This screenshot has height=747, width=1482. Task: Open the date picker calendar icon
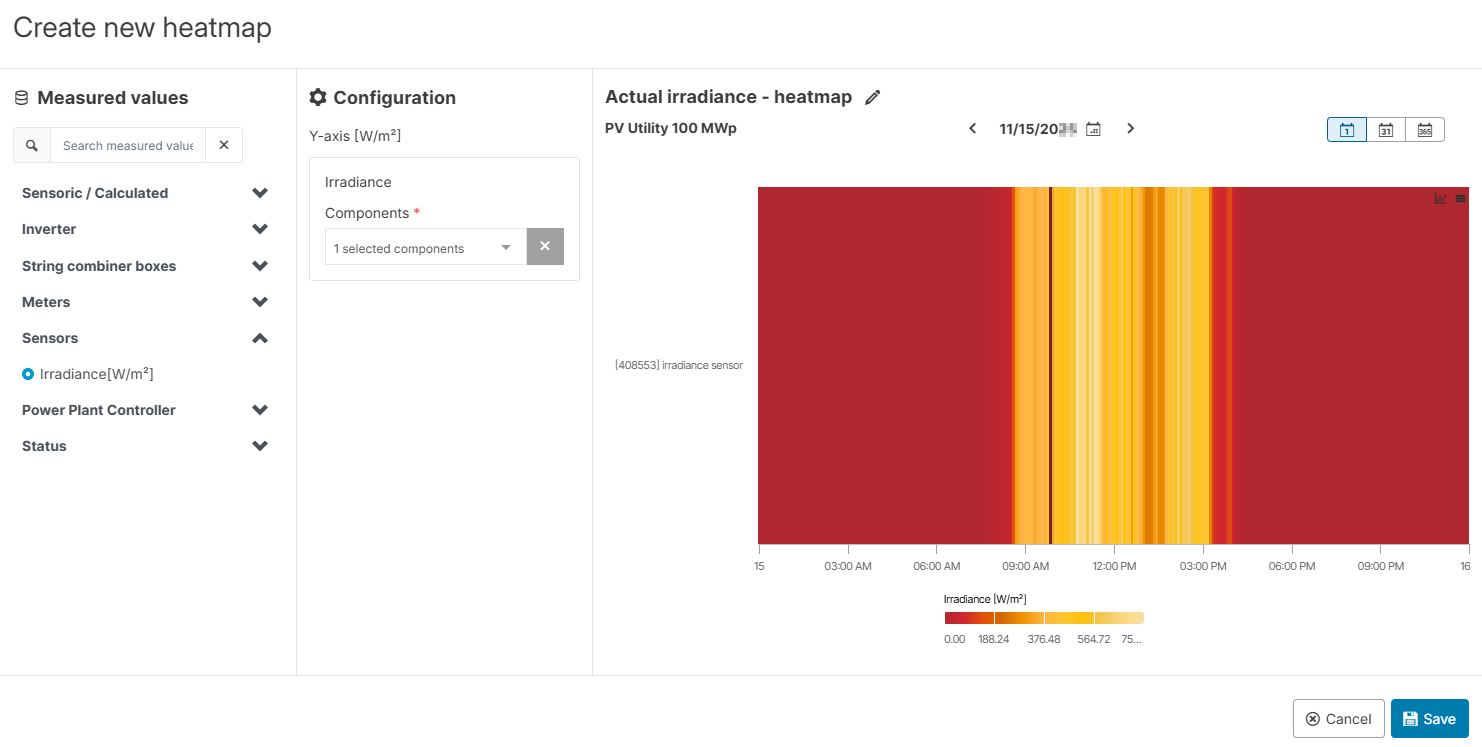[1094, 128]
